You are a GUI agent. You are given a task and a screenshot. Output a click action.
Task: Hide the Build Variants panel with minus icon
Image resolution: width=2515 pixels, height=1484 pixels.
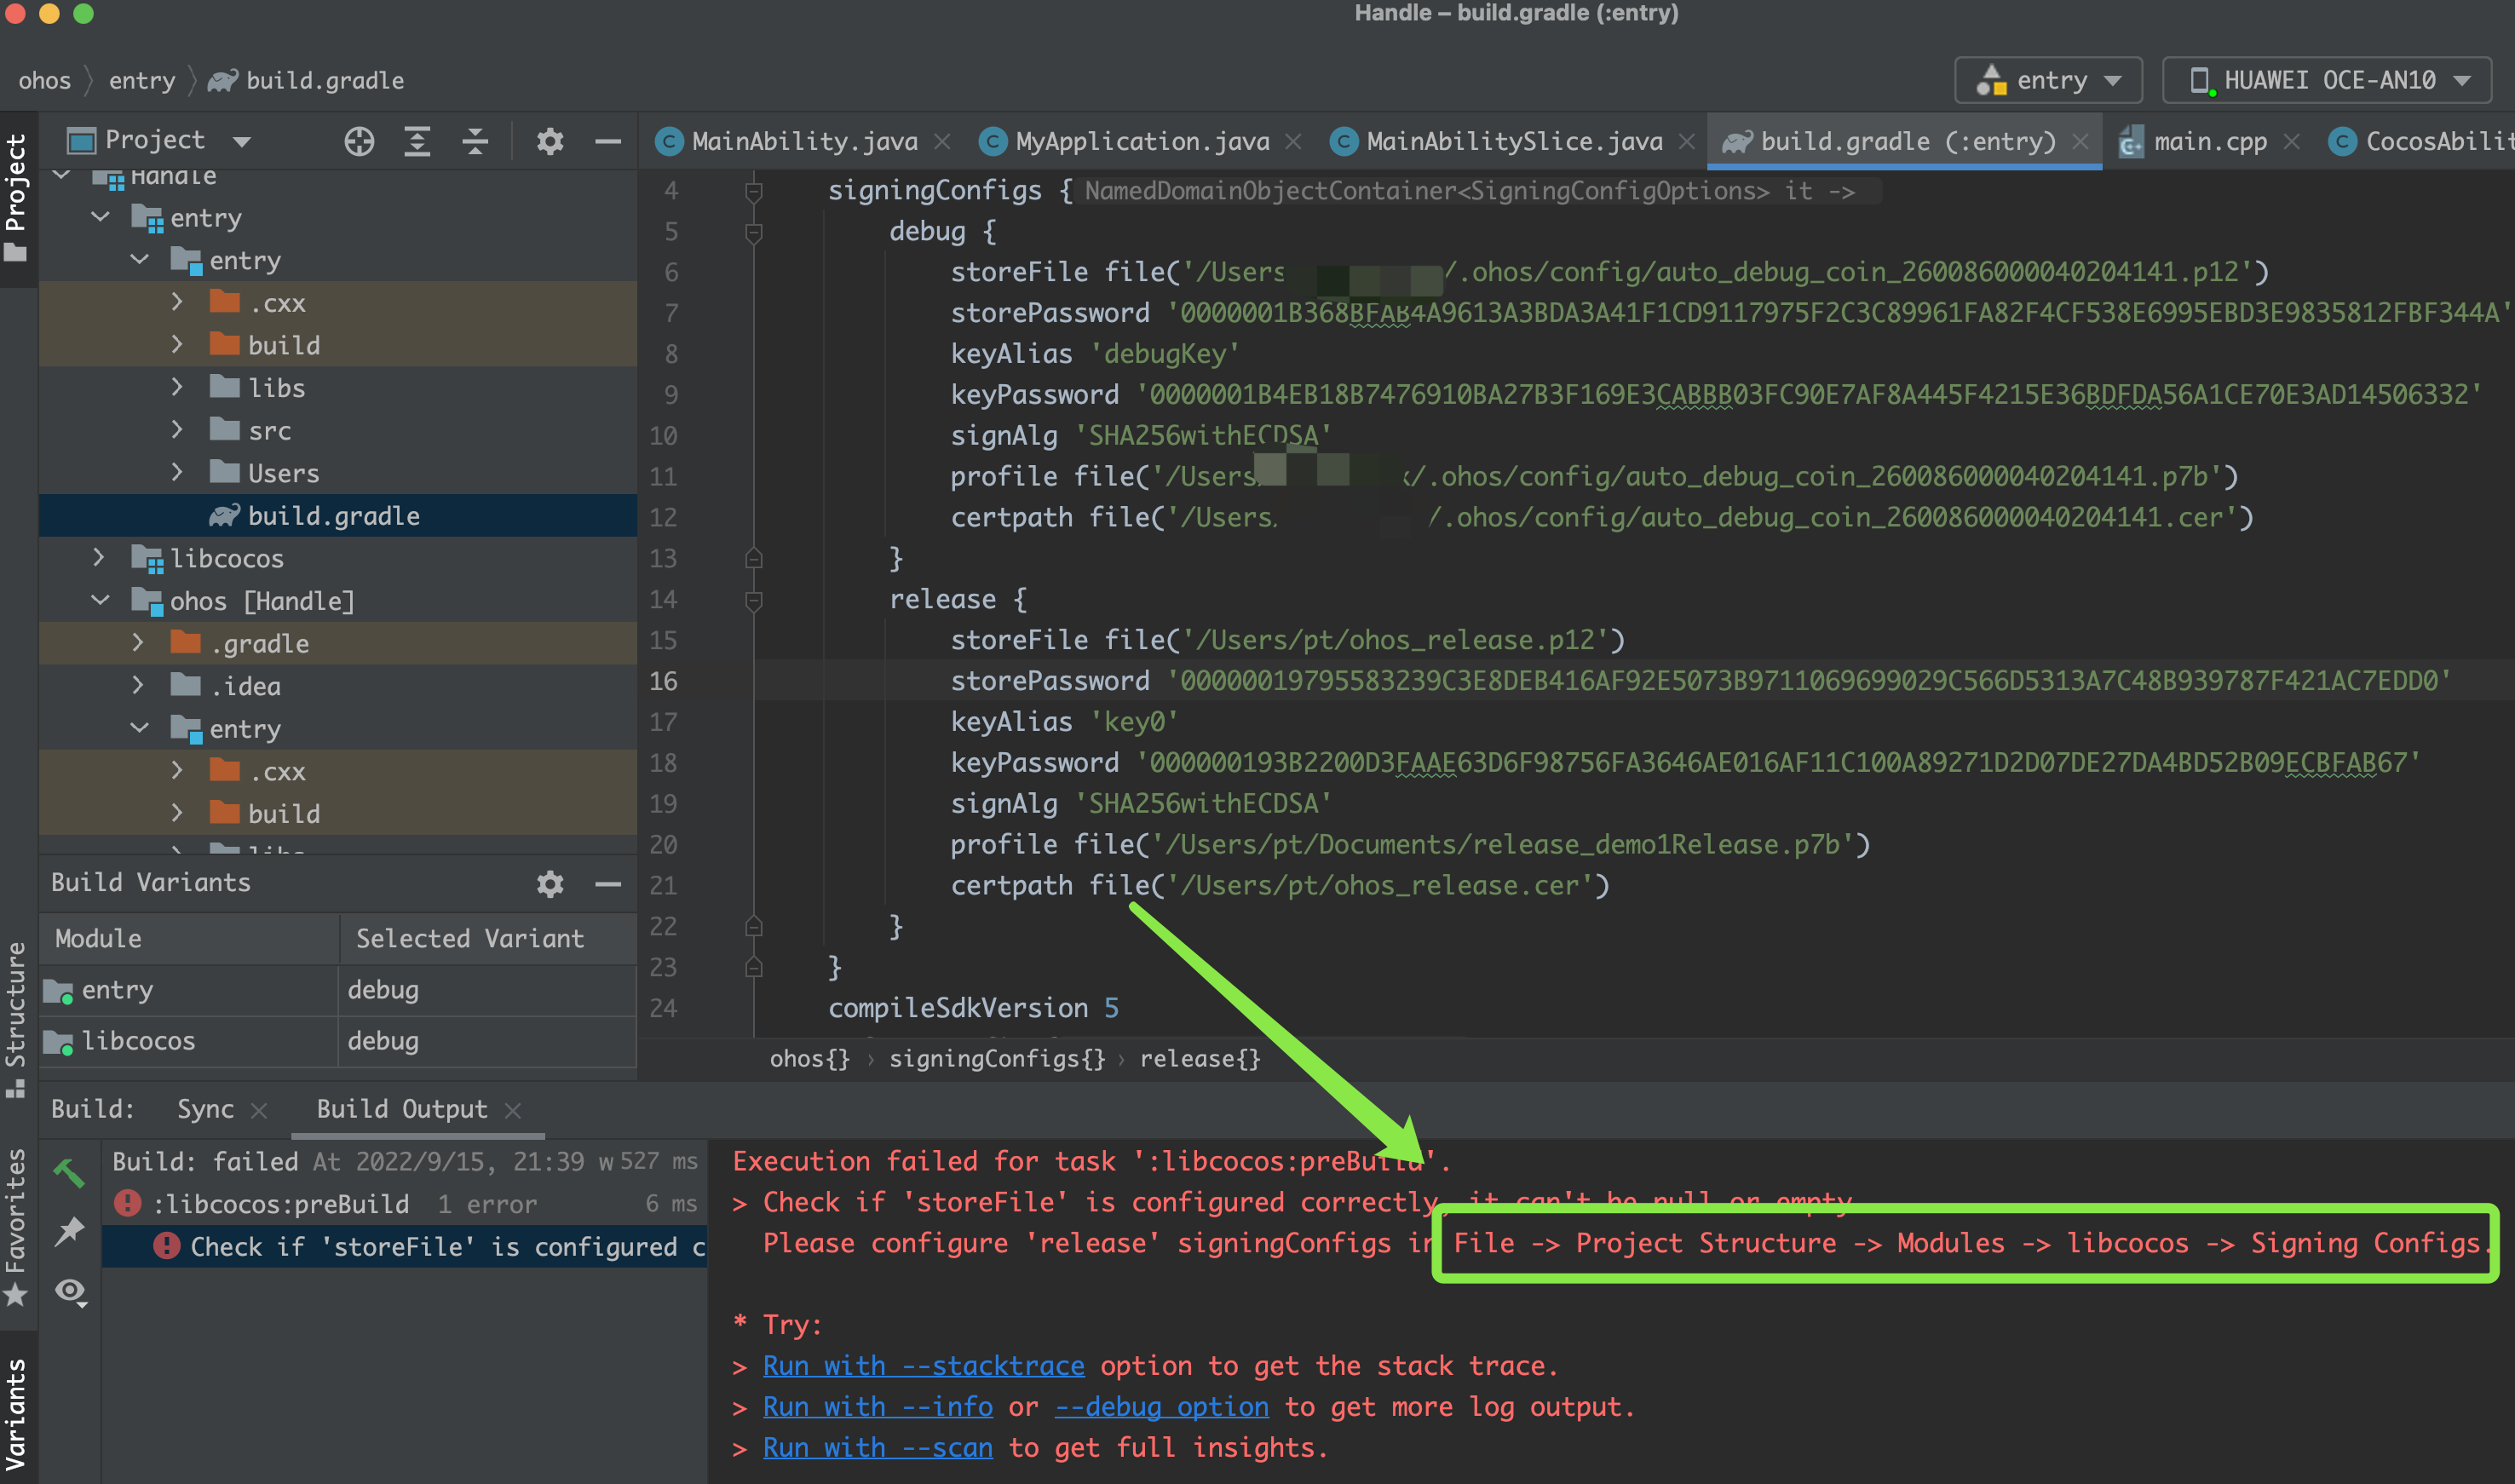point(607,883)
